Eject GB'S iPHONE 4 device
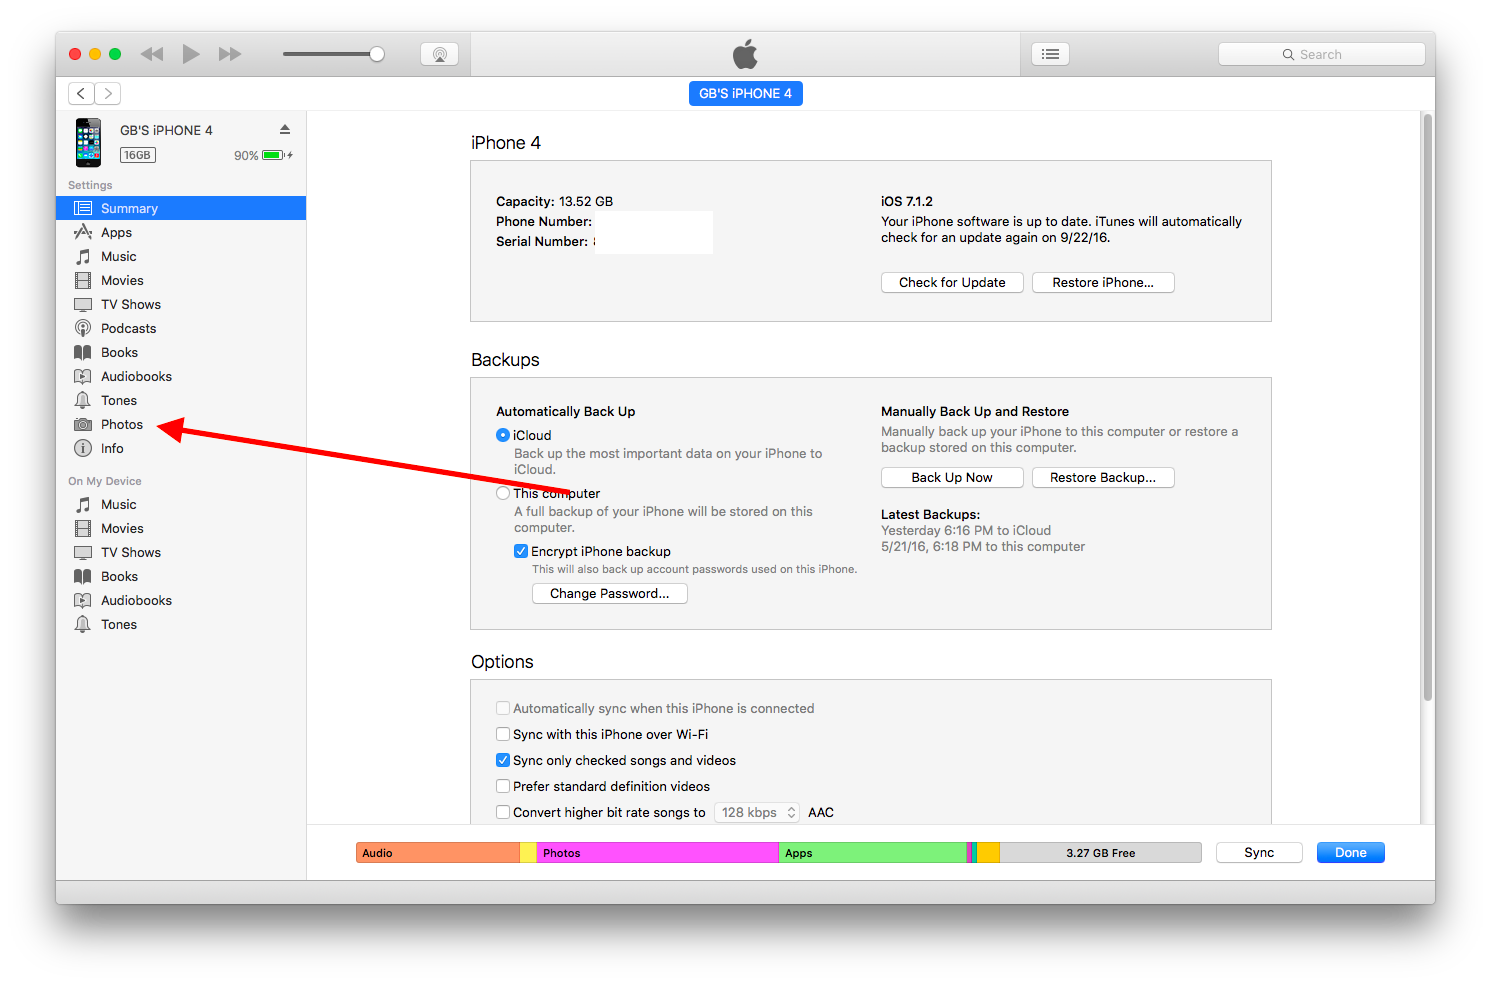Viewport: 1491px width, 984px height. coord(285,129)
